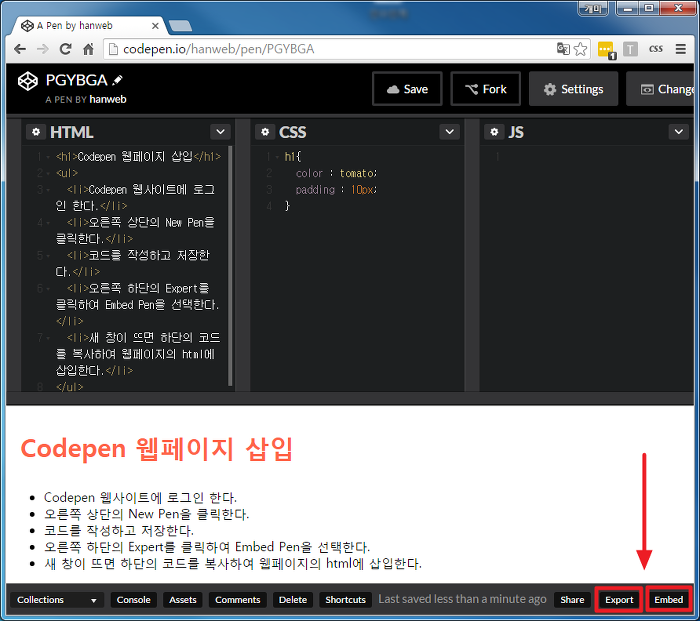This screenshot has width=700, height=621.
Task: Click the preview heading 'Codepen 웹페이지 삽입'
Action: tap(157, 449)
